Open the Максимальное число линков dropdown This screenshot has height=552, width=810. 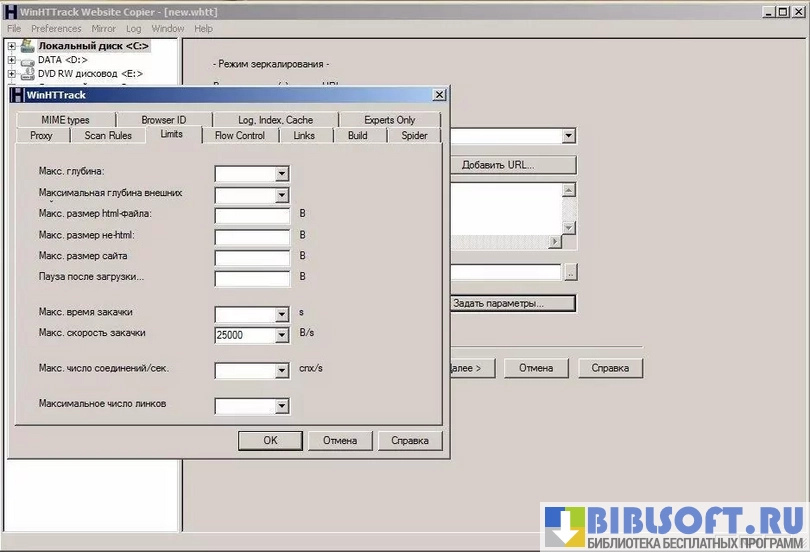(281, 406)
